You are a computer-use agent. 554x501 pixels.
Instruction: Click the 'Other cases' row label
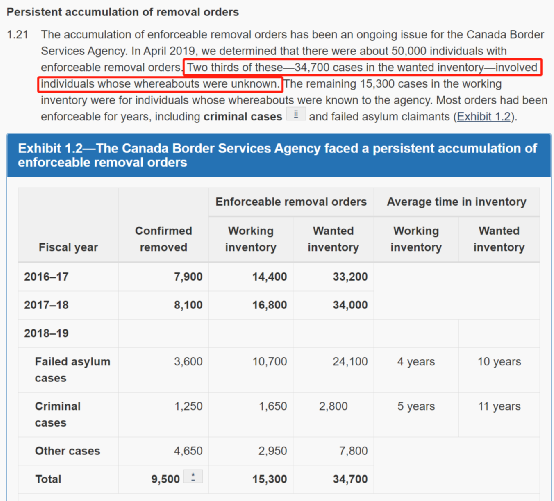[67, 451]
